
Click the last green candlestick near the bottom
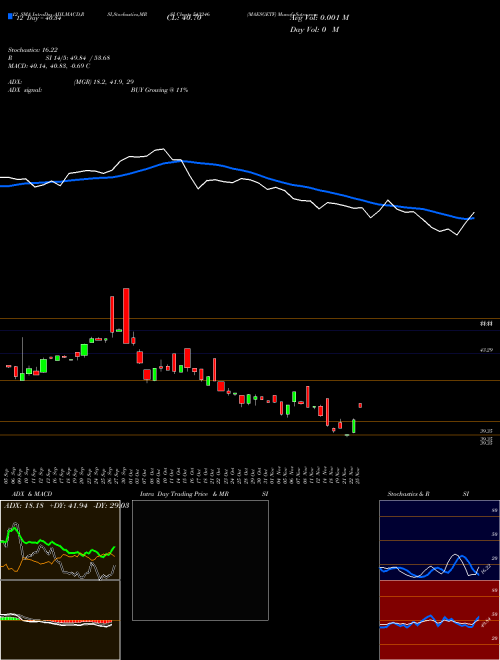point(354,426)
